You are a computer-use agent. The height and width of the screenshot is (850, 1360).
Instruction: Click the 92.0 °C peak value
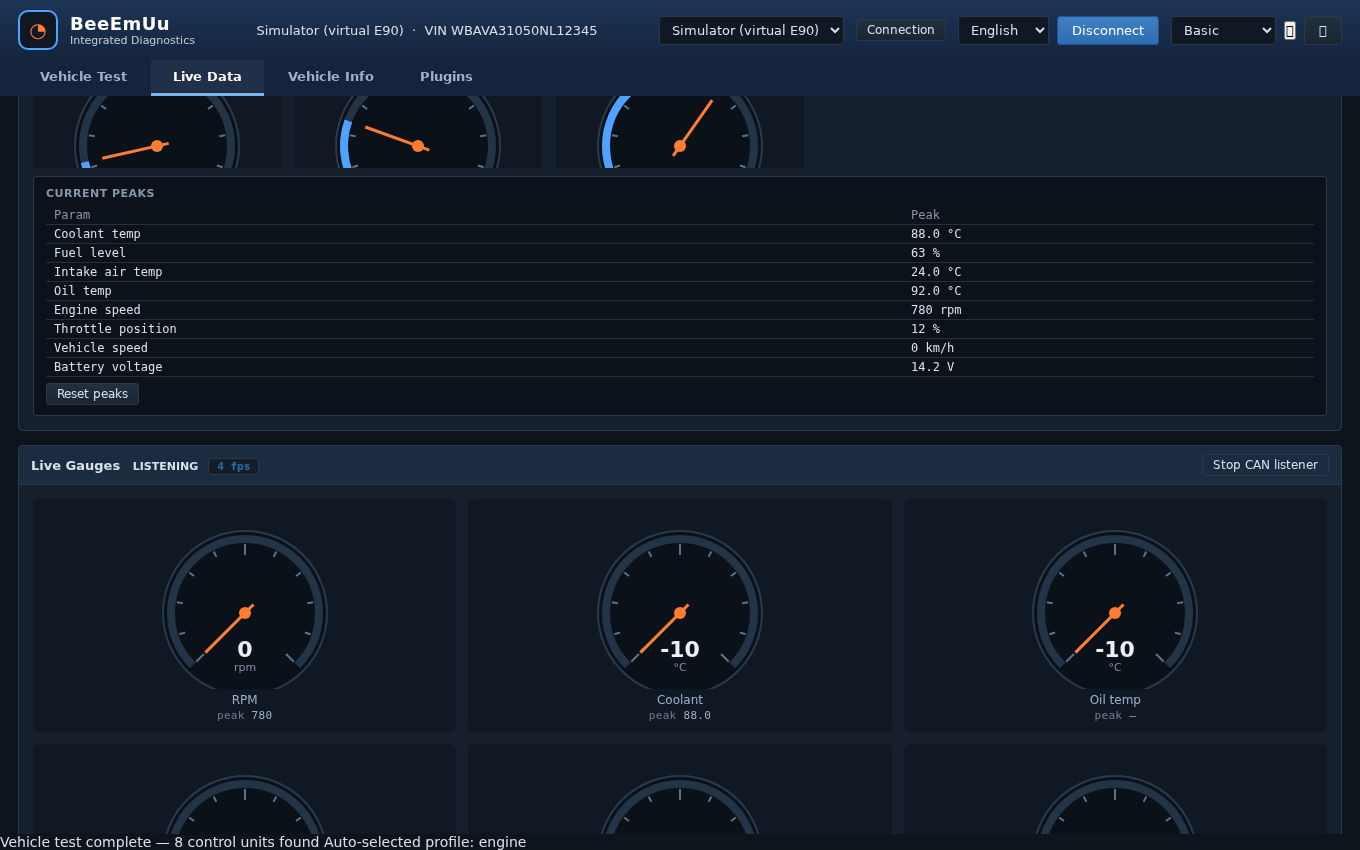click(x=936, y=291)
